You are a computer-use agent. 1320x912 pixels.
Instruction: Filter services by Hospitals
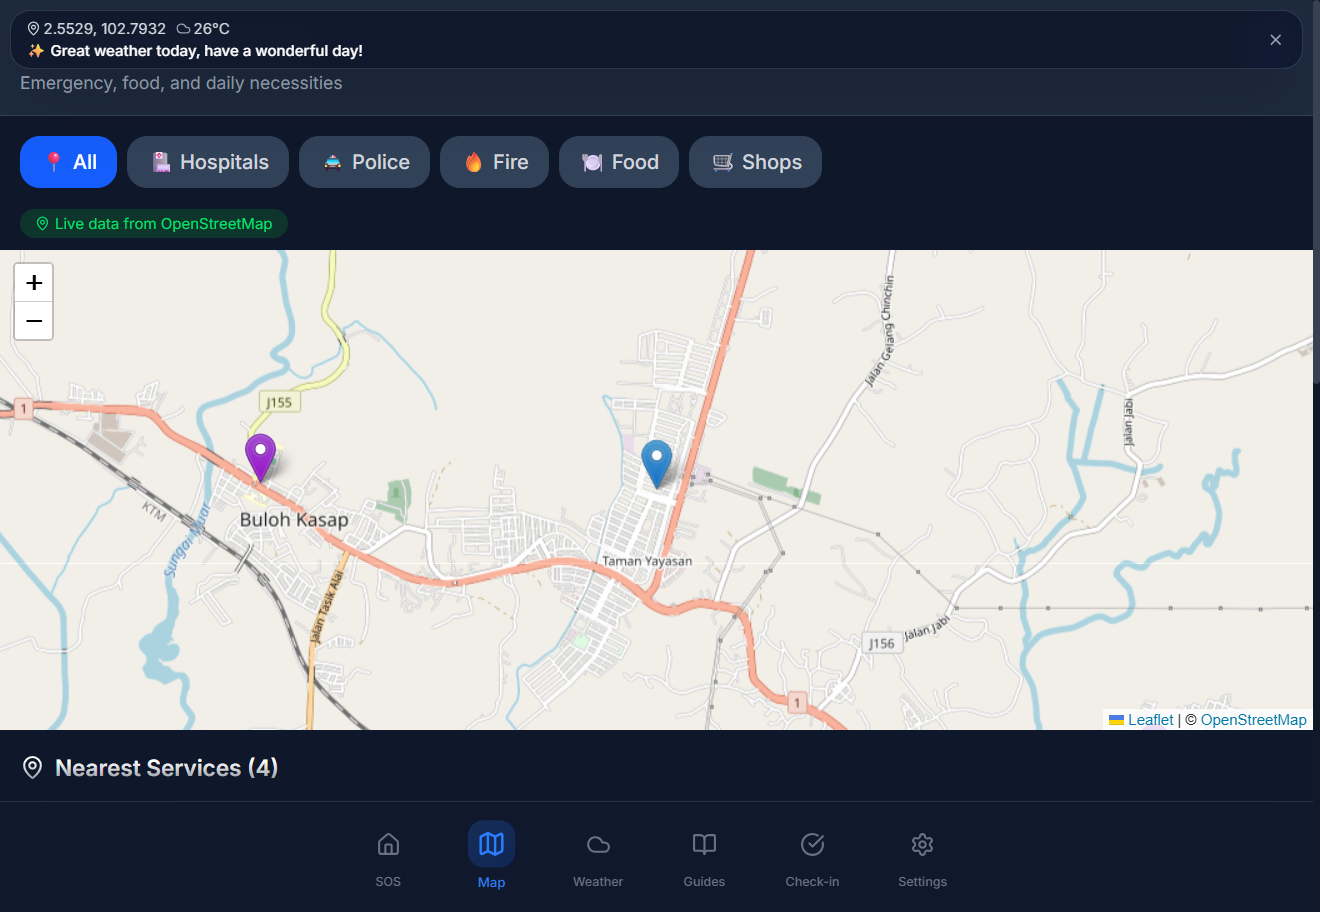pos(208,162)
